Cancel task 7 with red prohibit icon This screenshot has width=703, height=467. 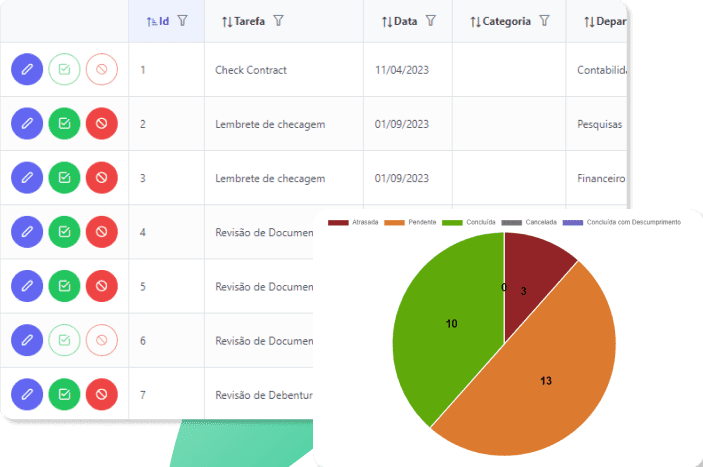102,394
